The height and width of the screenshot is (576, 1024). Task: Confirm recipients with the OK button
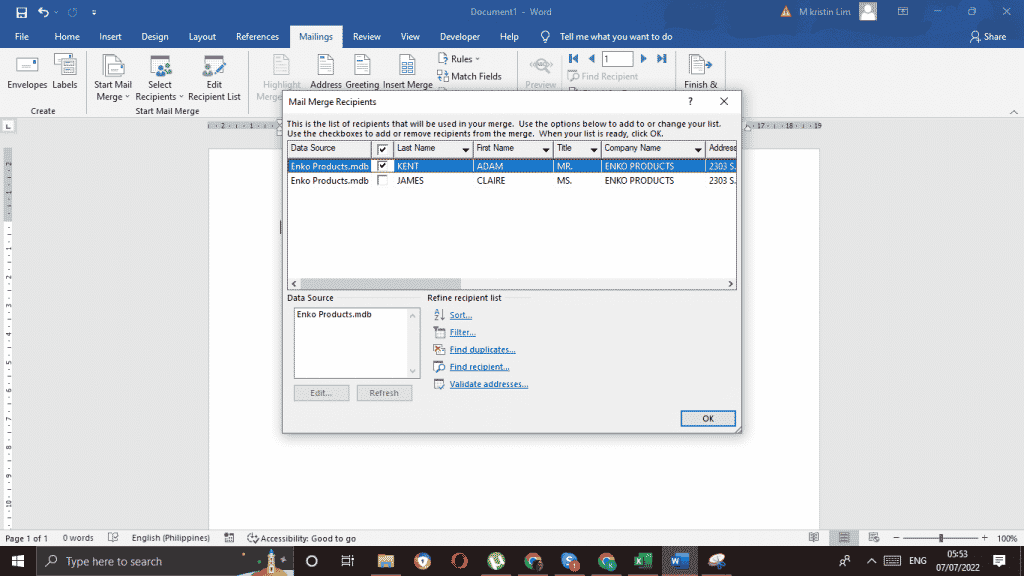707,418
